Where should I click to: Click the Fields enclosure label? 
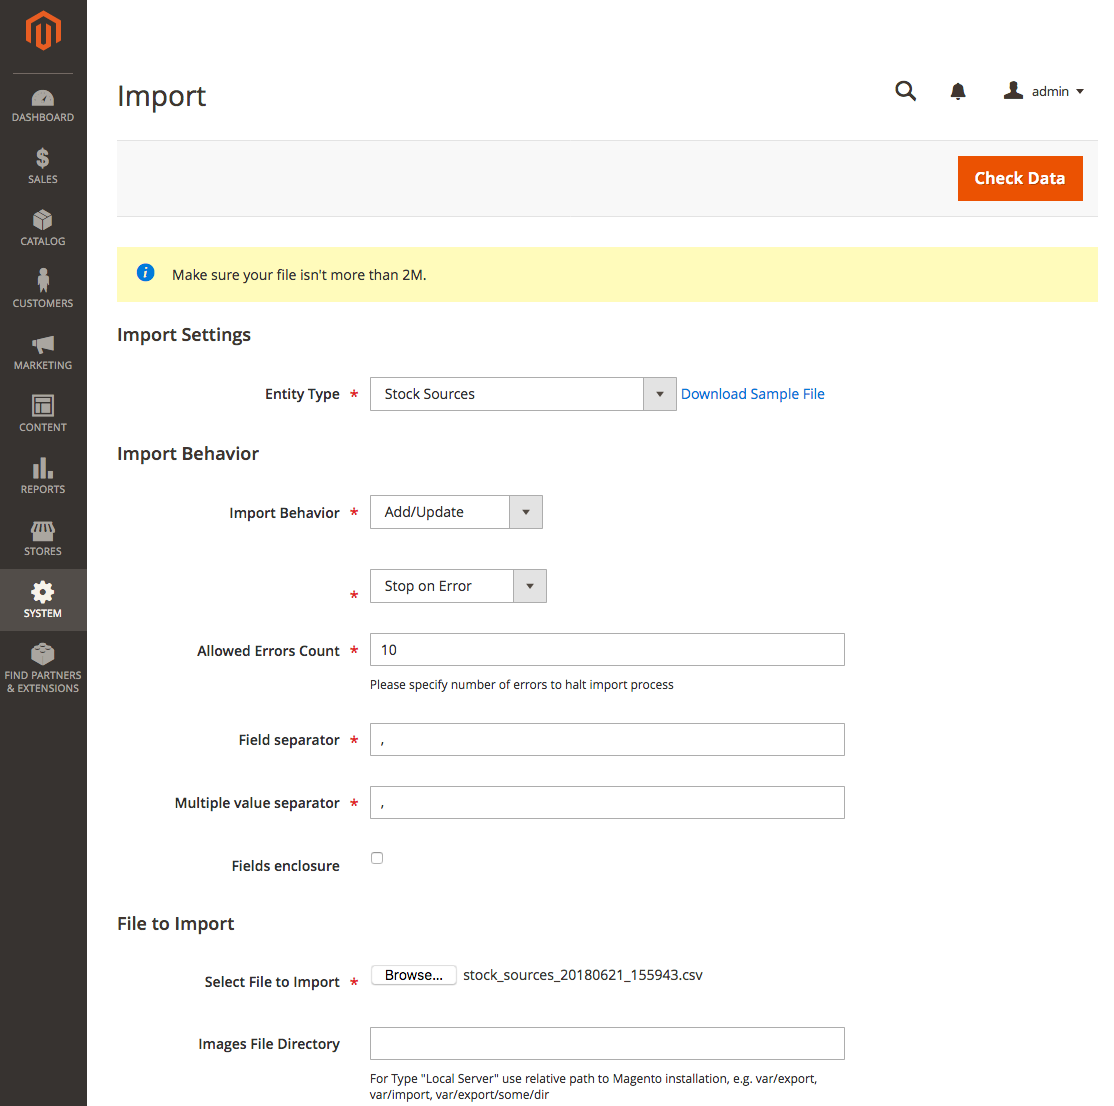(x=286, y=866)
